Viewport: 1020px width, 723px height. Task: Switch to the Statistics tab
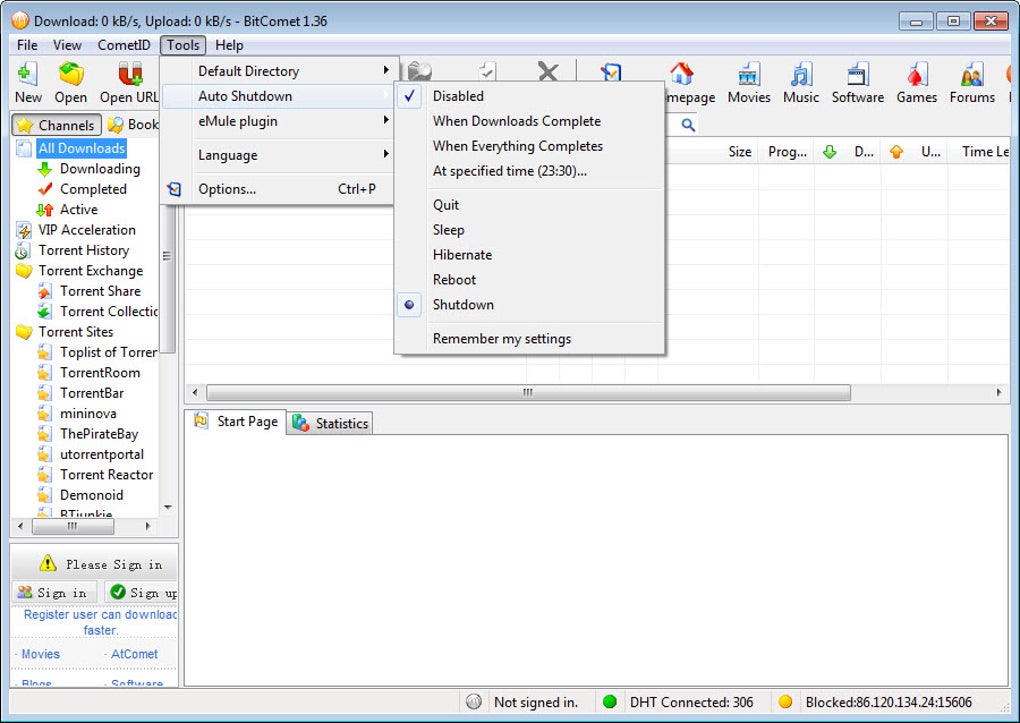[x=330, y=423]
